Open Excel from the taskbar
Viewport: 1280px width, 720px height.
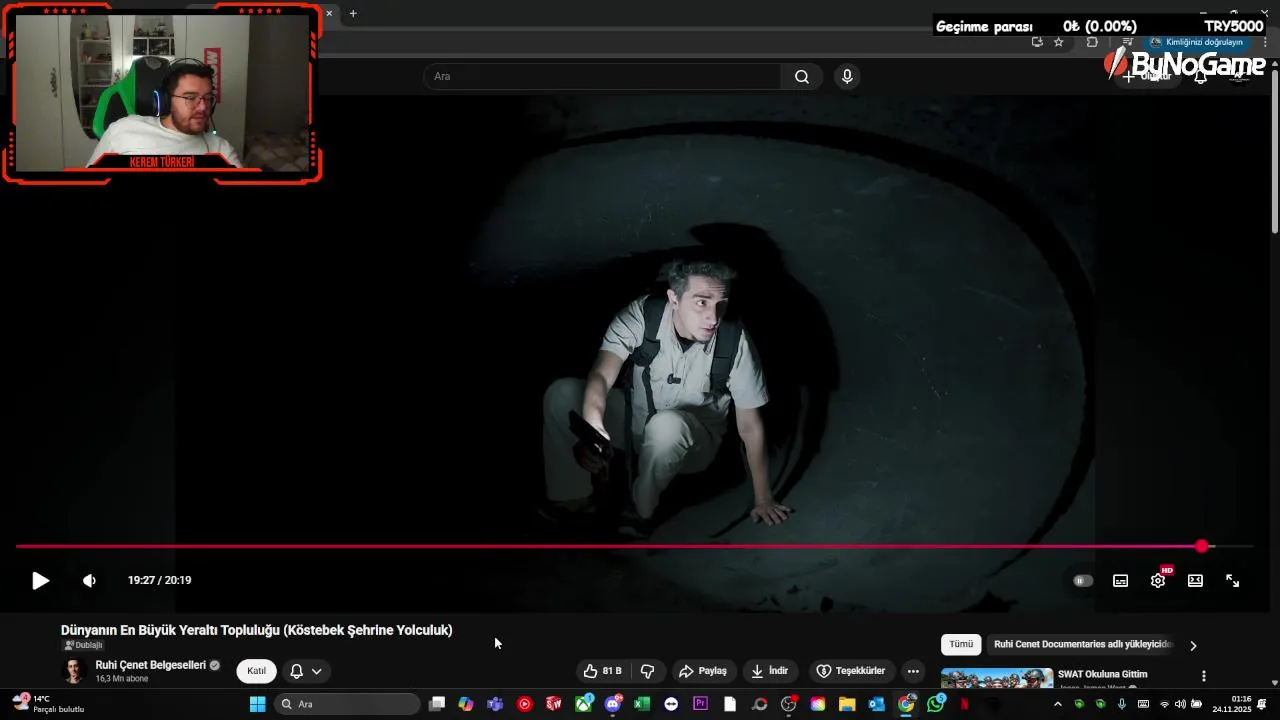click(x=642, y=704)
